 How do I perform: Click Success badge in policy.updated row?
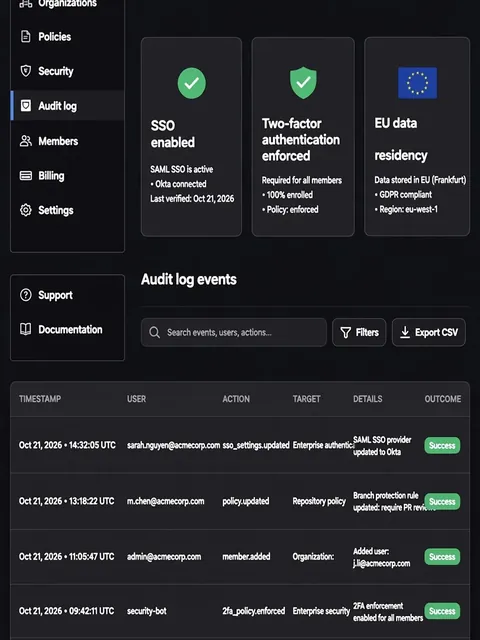pos(442,501)
